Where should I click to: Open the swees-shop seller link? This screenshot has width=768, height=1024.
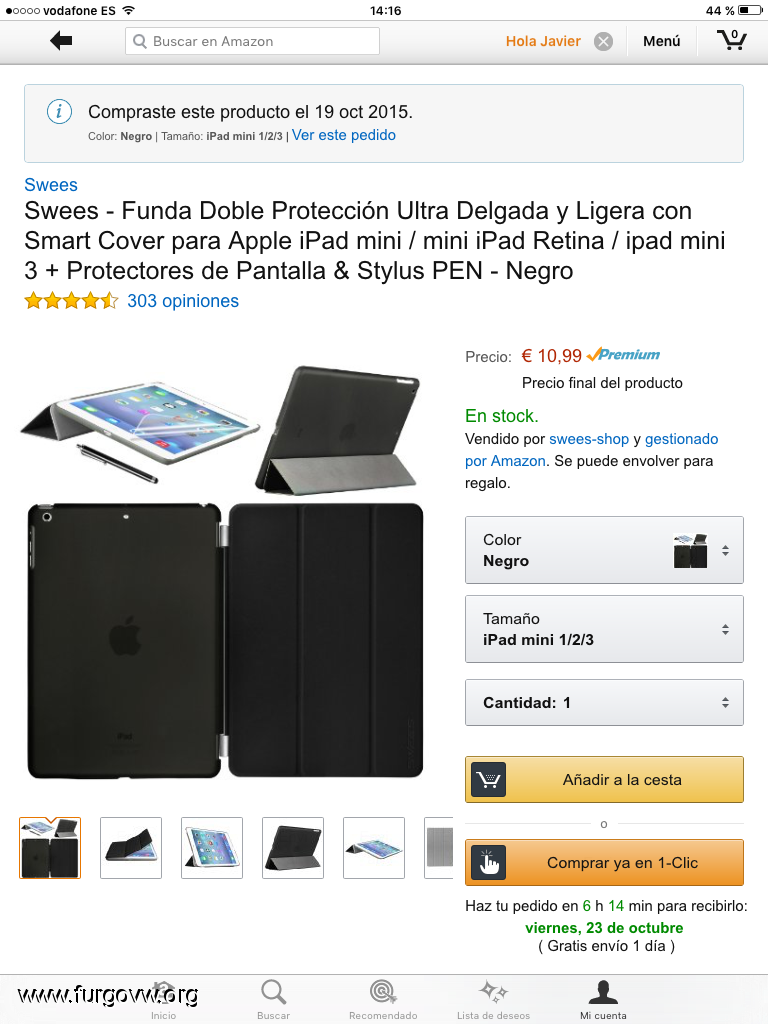coord(588,439)
